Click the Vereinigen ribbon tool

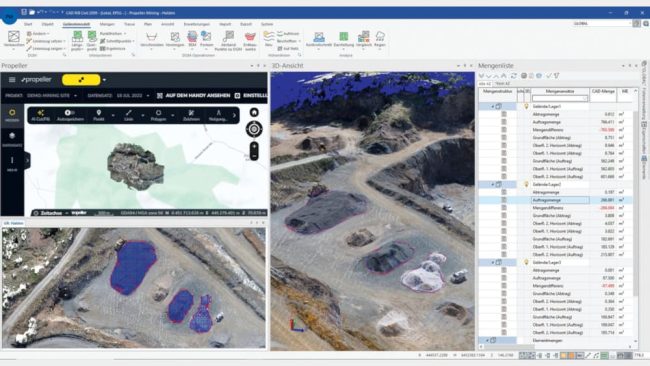[x=175, y=40]
